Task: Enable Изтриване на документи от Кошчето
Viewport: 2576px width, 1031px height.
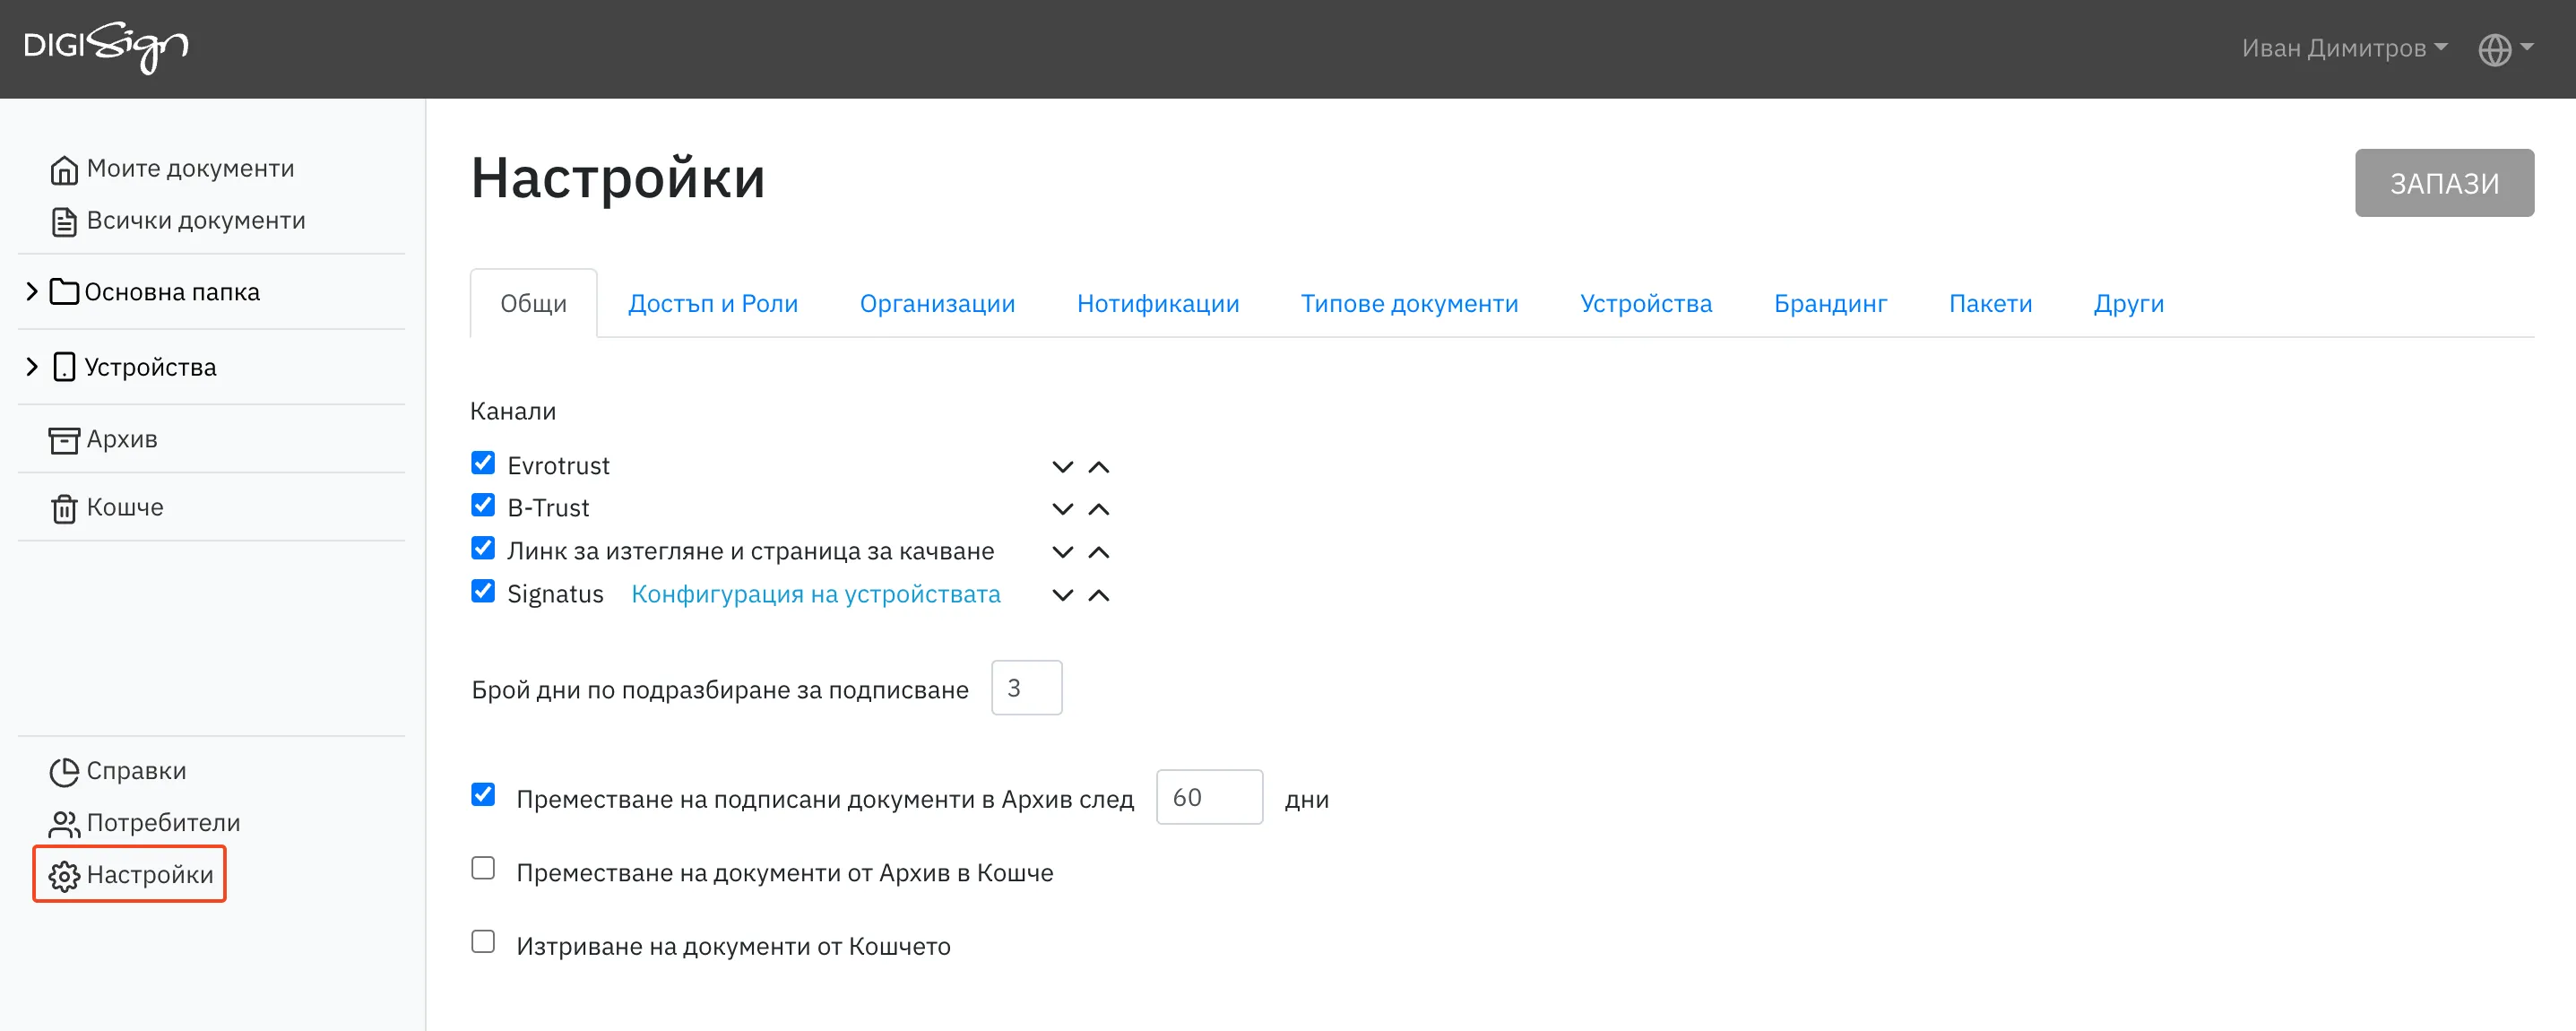Action: pos(483,942)
